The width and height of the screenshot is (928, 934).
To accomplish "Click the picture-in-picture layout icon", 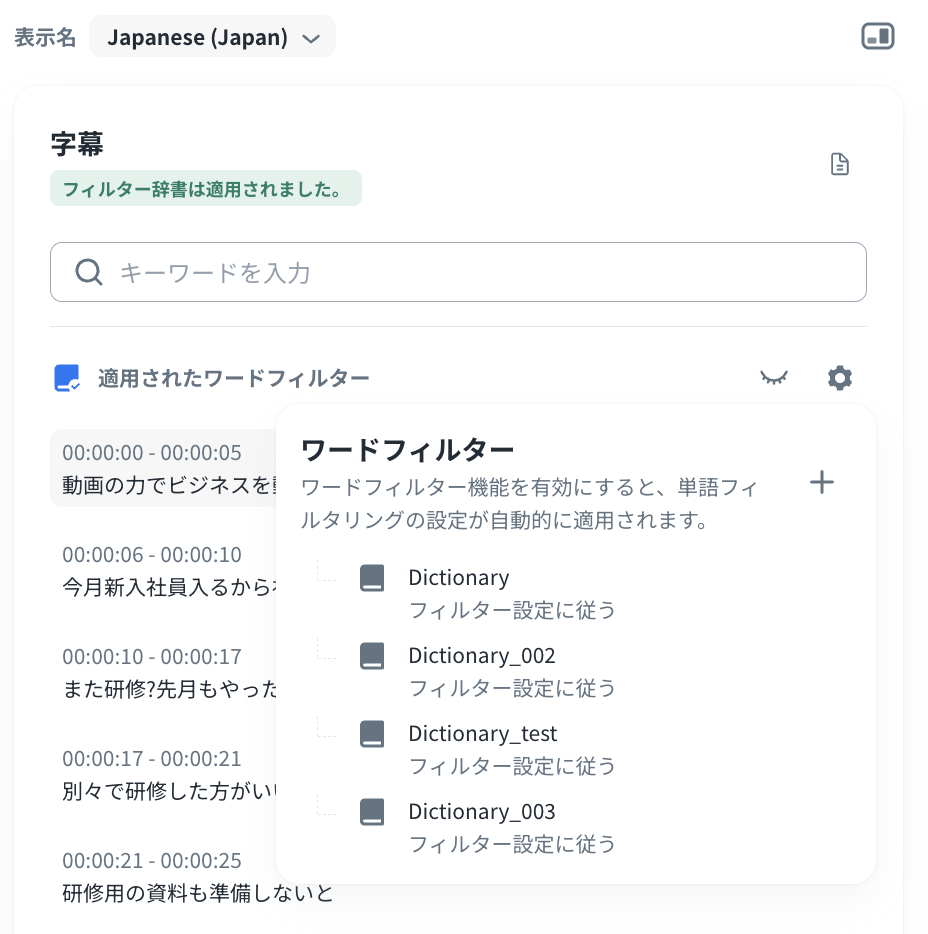I will click(x=877, y=37).
